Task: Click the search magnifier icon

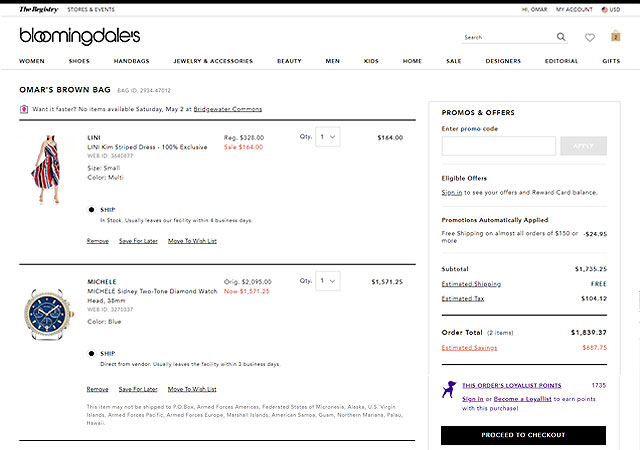Action: point(561,37)
